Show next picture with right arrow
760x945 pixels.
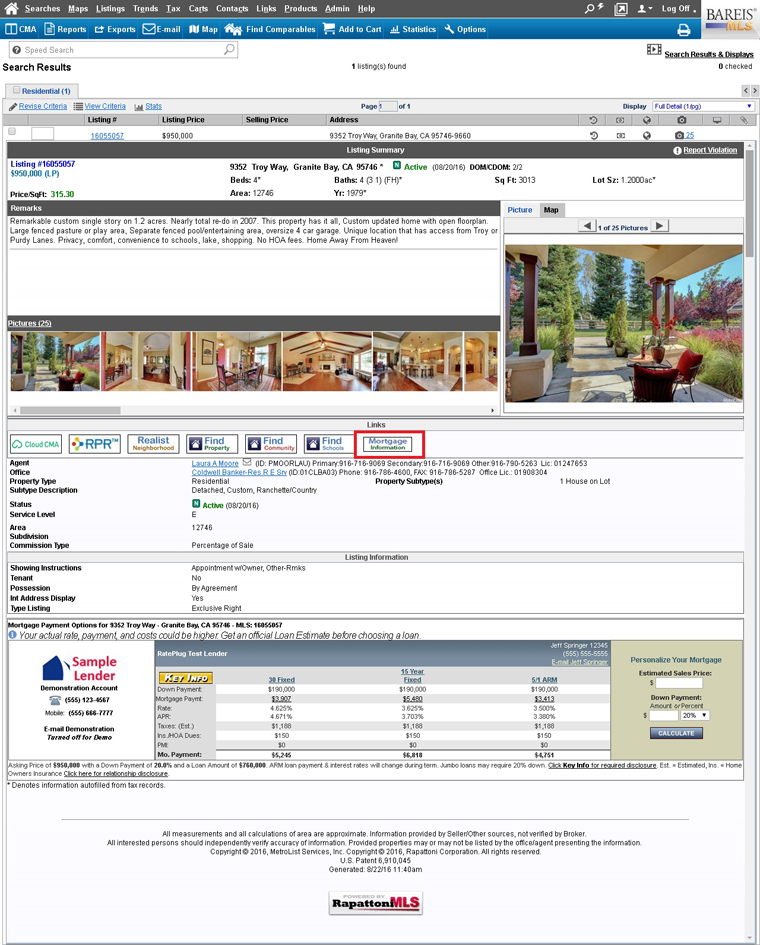pos(659,226)
